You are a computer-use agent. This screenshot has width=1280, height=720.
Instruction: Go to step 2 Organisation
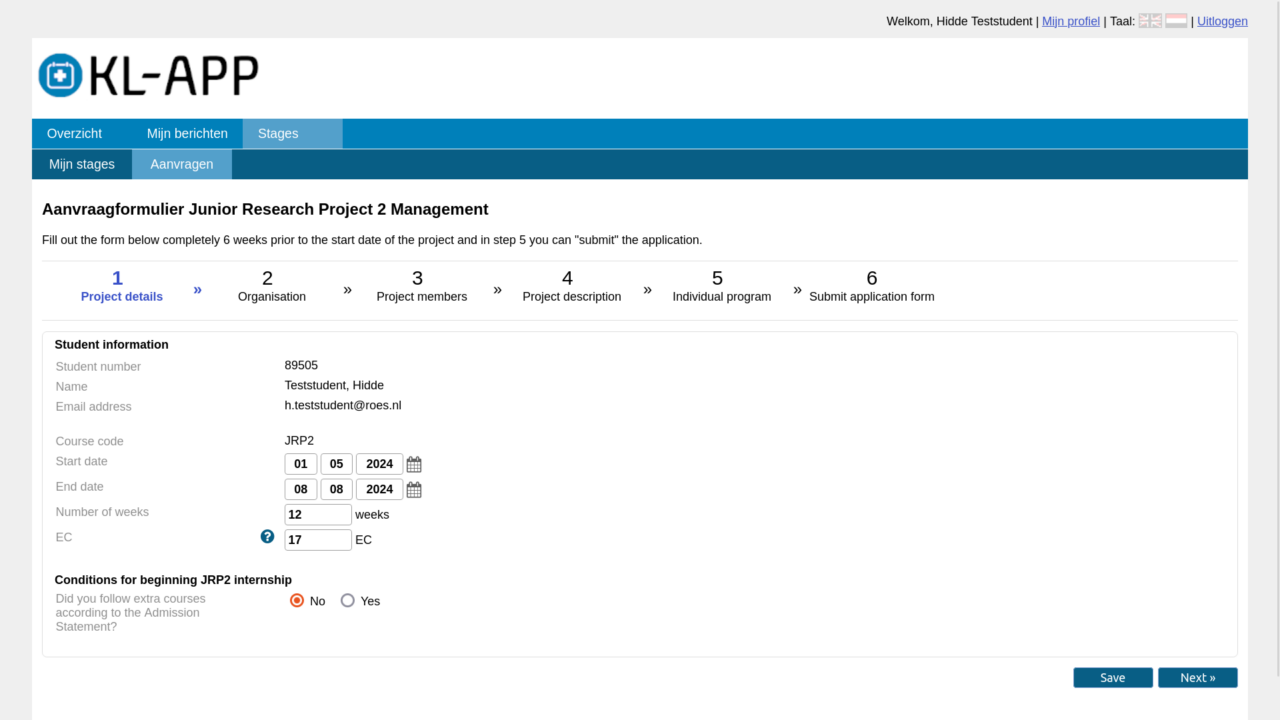tap(271, 286)
